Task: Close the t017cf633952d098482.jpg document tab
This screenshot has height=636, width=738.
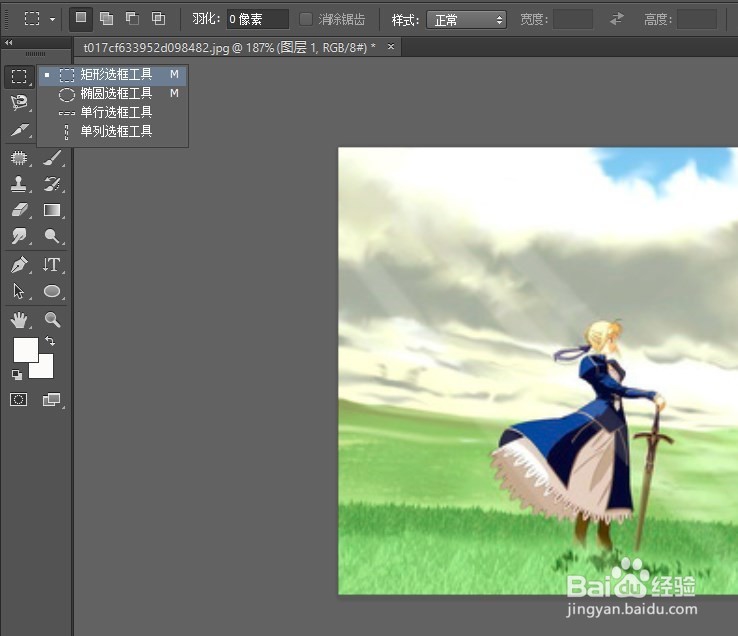Action: pyautogui.click(x=391, y=47)
